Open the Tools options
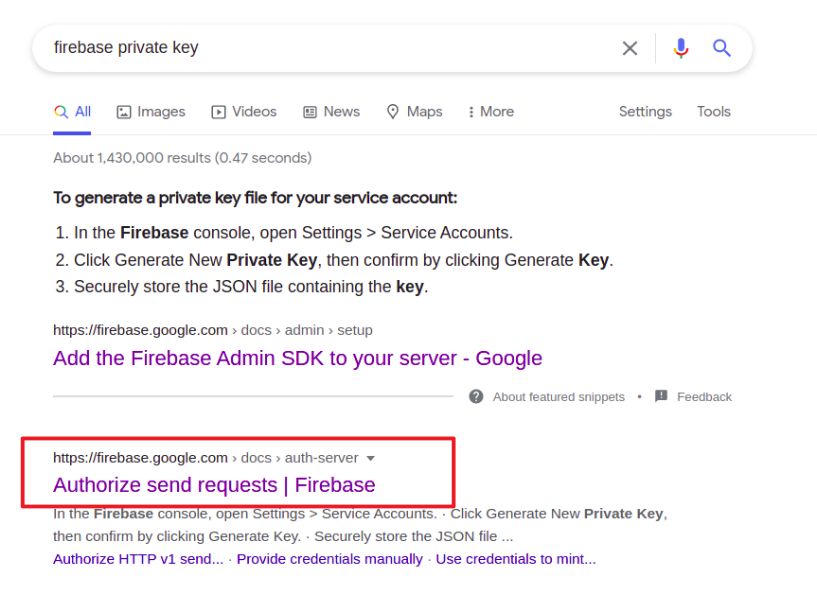This screenshot has height=595, width=817. coord(713,112)
